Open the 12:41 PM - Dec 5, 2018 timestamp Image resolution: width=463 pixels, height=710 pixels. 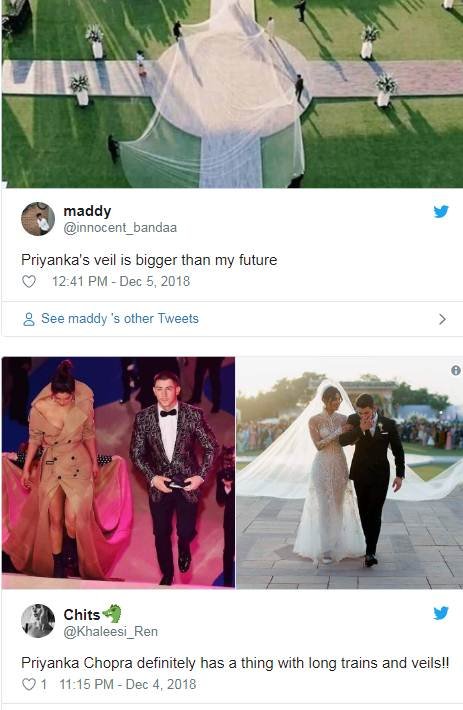point(121,282)
